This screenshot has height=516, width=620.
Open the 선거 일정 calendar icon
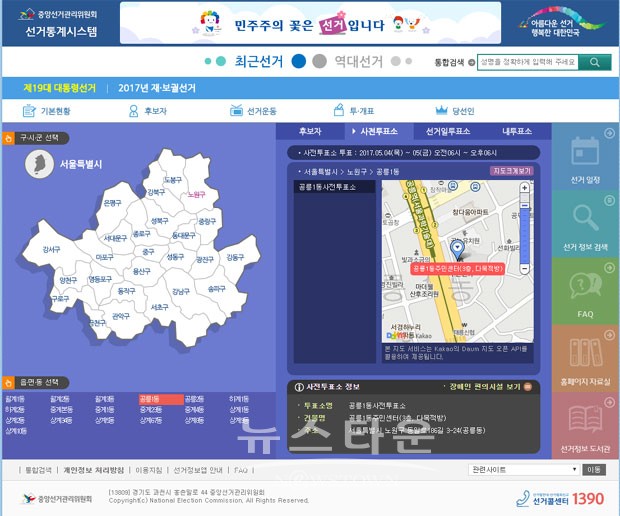click(x=585, y=161)
